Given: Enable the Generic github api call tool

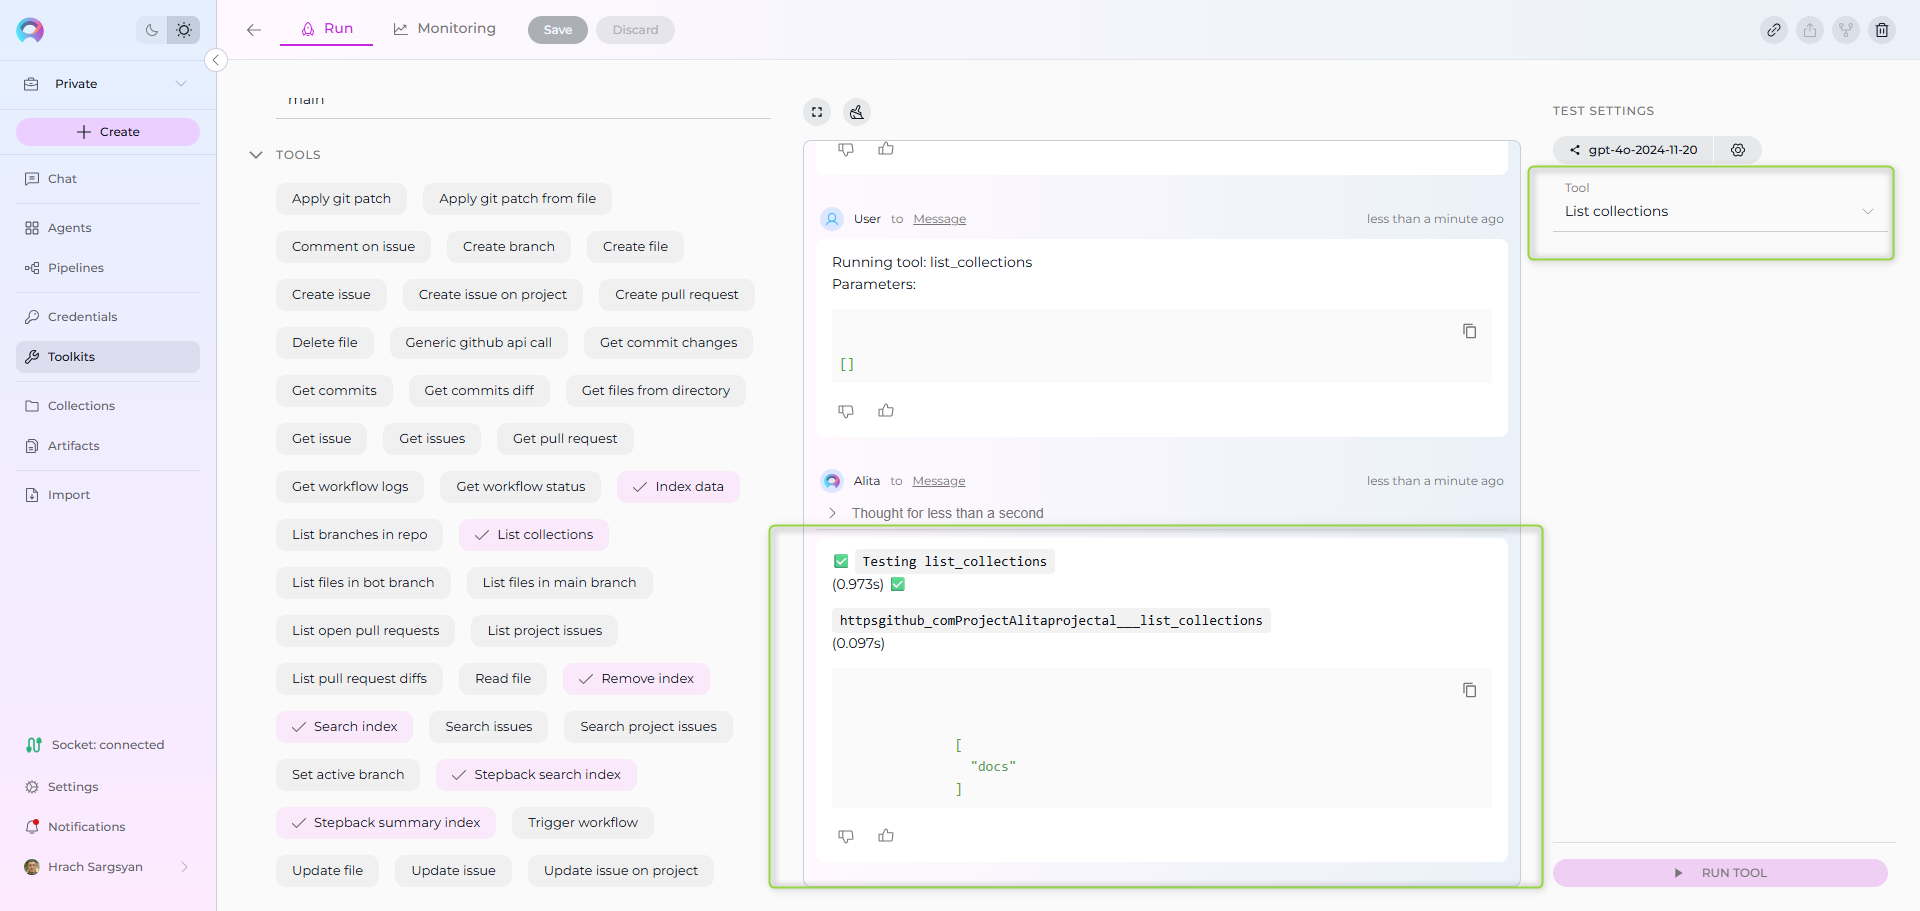Looking at the screenshot, I should tap(478, 343).
